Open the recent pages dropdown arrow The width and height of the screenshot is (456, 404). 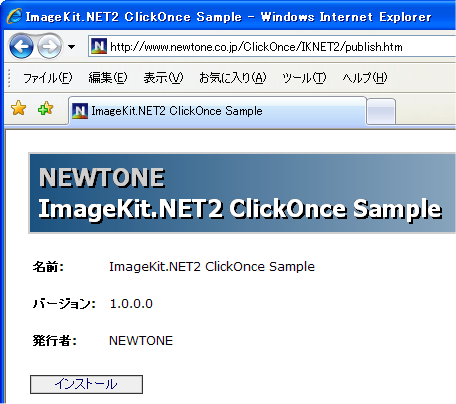coord(71,47)
